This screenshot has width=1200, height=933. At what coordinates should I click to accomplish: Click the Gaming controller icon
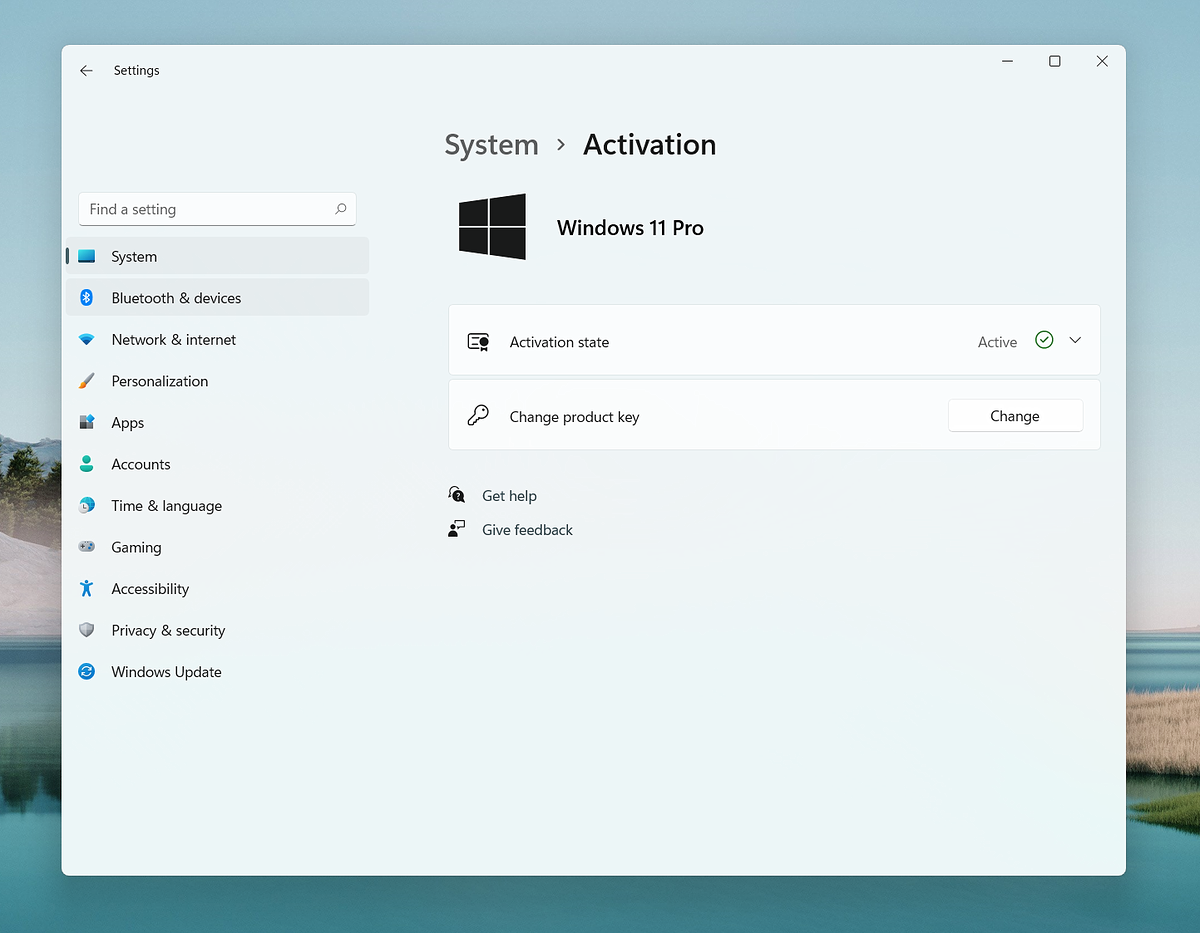pyautogui.click(x=87, y=547)
